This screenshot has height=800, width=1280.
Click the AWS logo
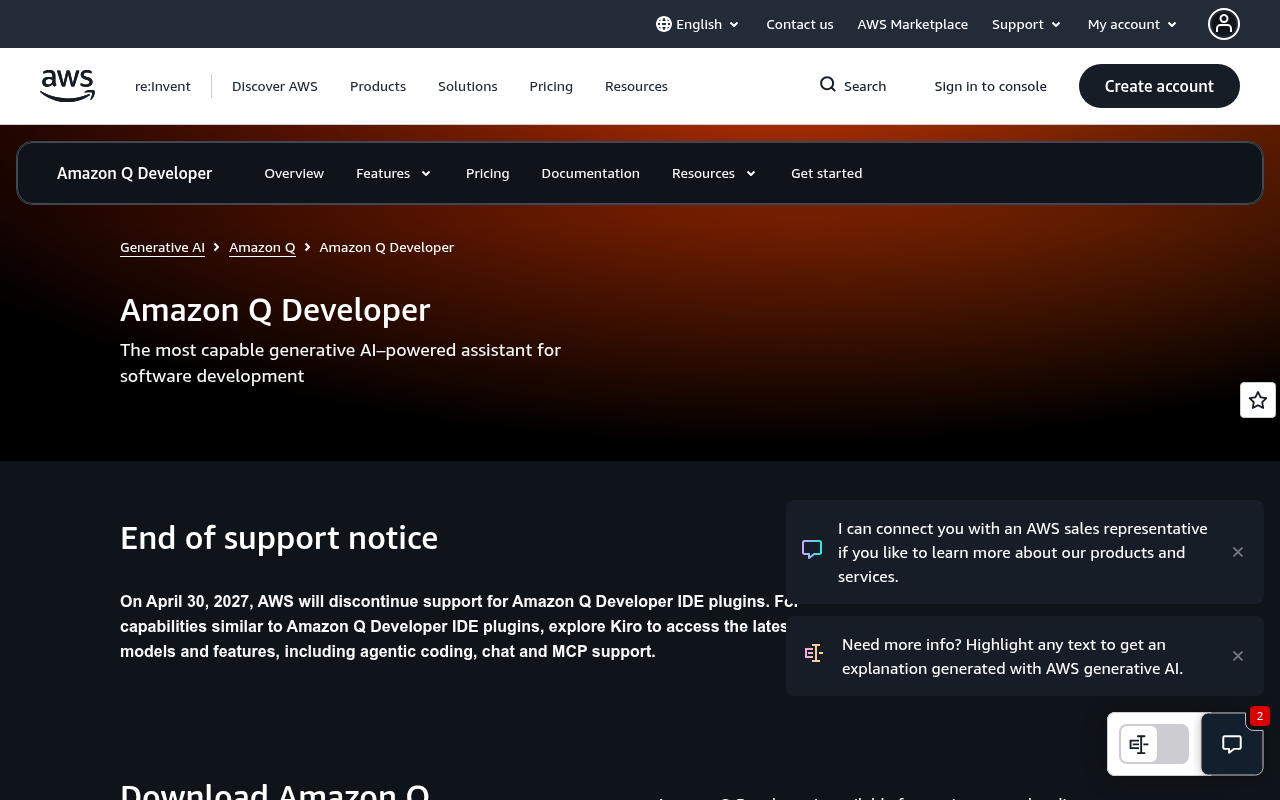[x=67, y=86]
